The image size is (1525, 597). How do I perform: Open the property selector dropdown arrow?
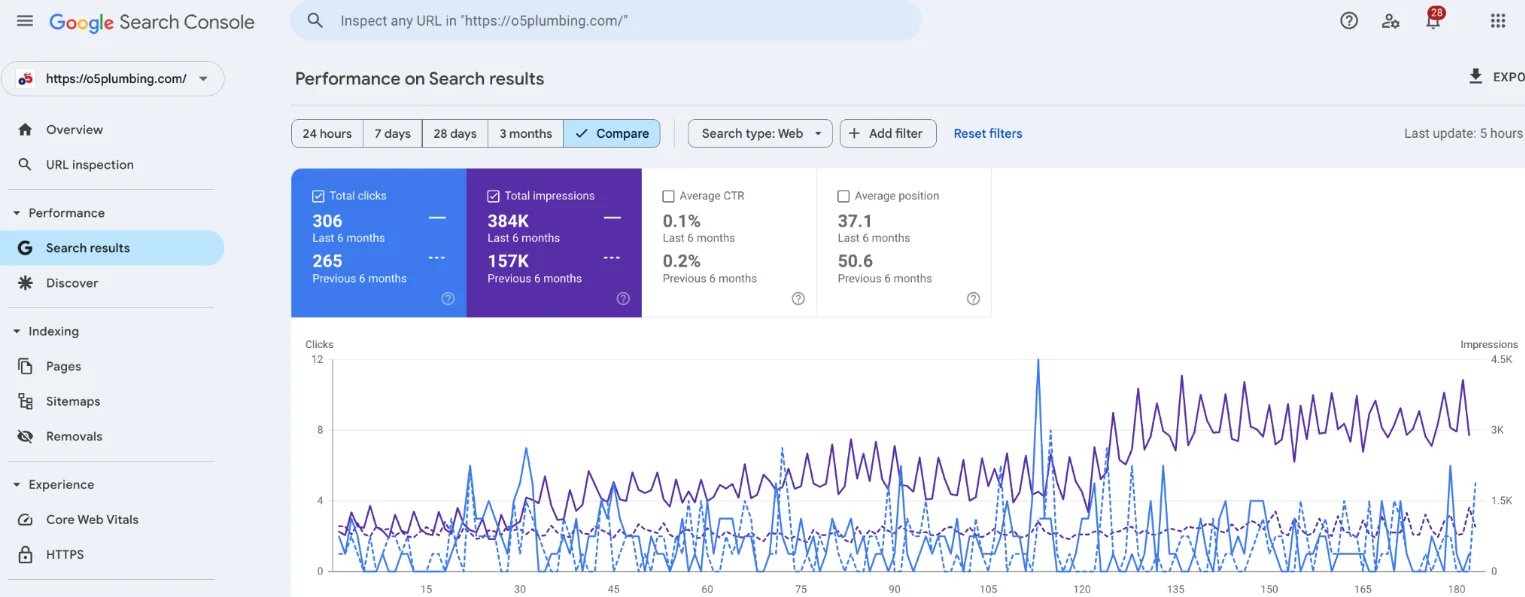(x=204, y=79)
